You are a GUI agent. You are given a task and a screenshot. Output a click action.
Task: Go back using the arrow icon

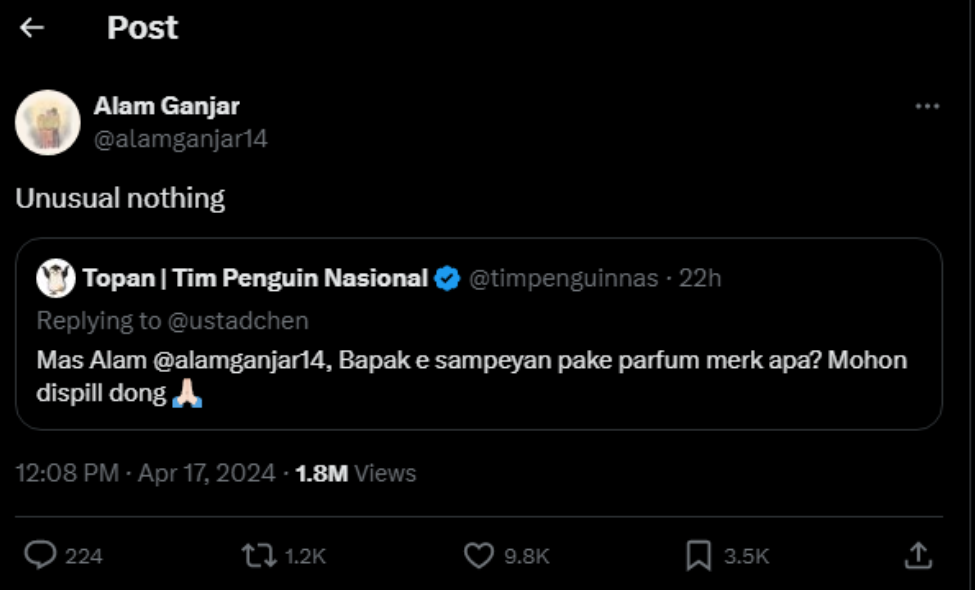click(31, 27)
